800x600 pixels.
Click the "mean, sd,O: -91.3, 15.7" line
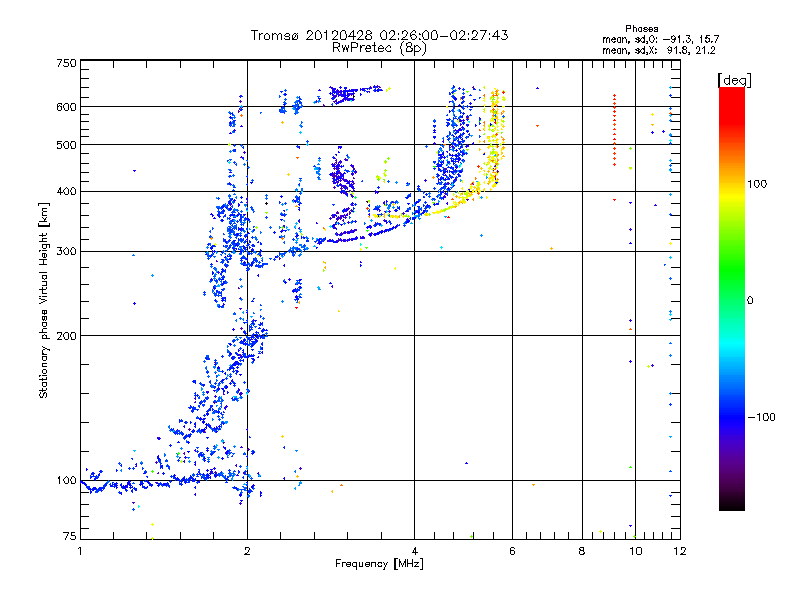tap(661, 39)
